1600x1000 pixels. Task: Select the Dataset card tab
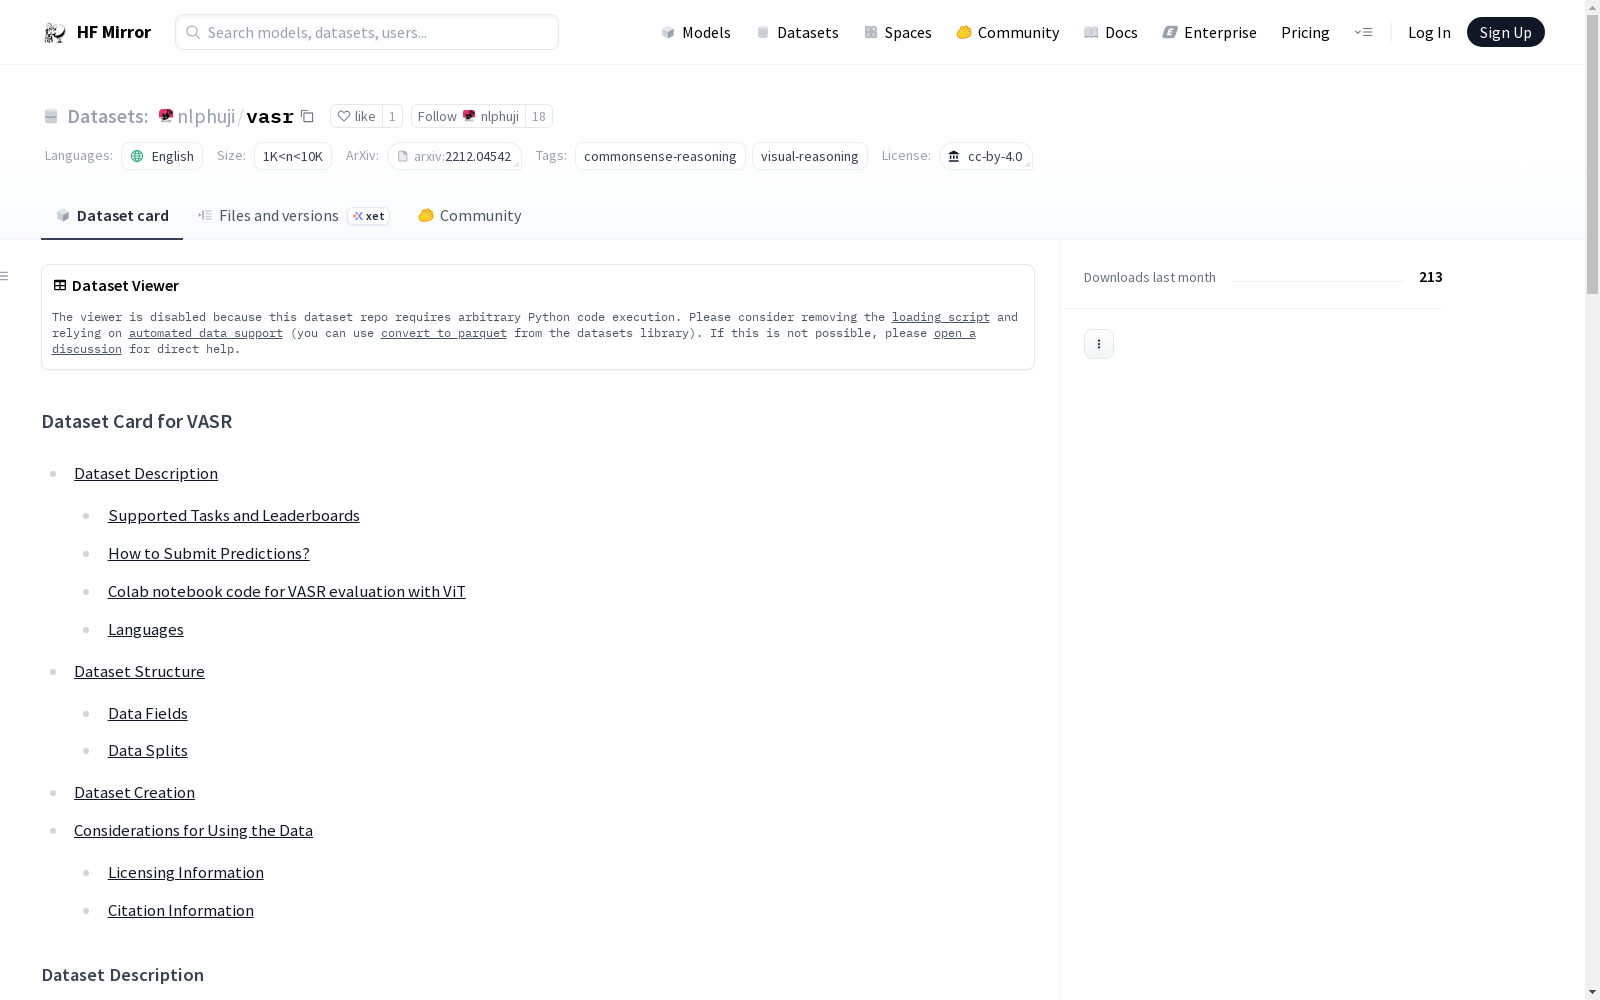click(x=112, y=216)
